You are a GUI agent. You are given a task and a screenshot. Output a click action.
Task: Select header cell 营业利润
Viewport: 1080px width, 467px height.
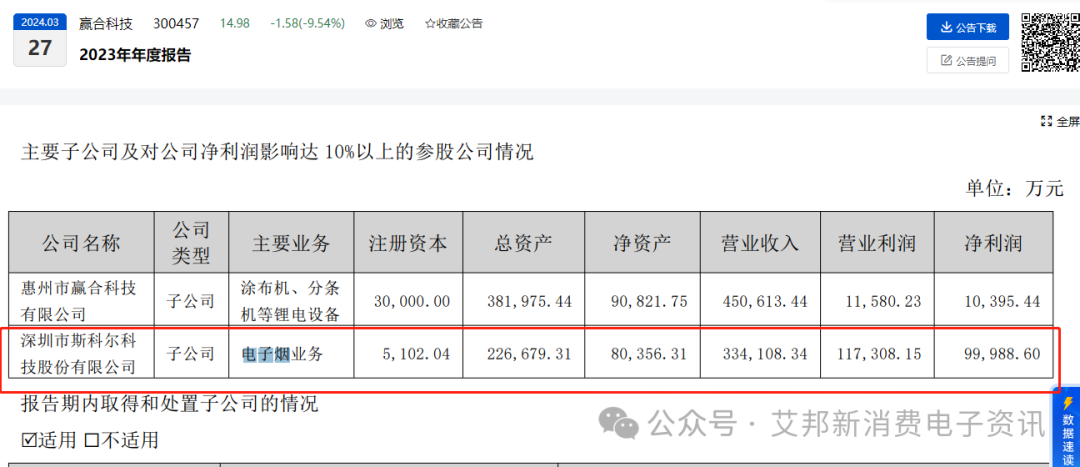coord(877,242)
